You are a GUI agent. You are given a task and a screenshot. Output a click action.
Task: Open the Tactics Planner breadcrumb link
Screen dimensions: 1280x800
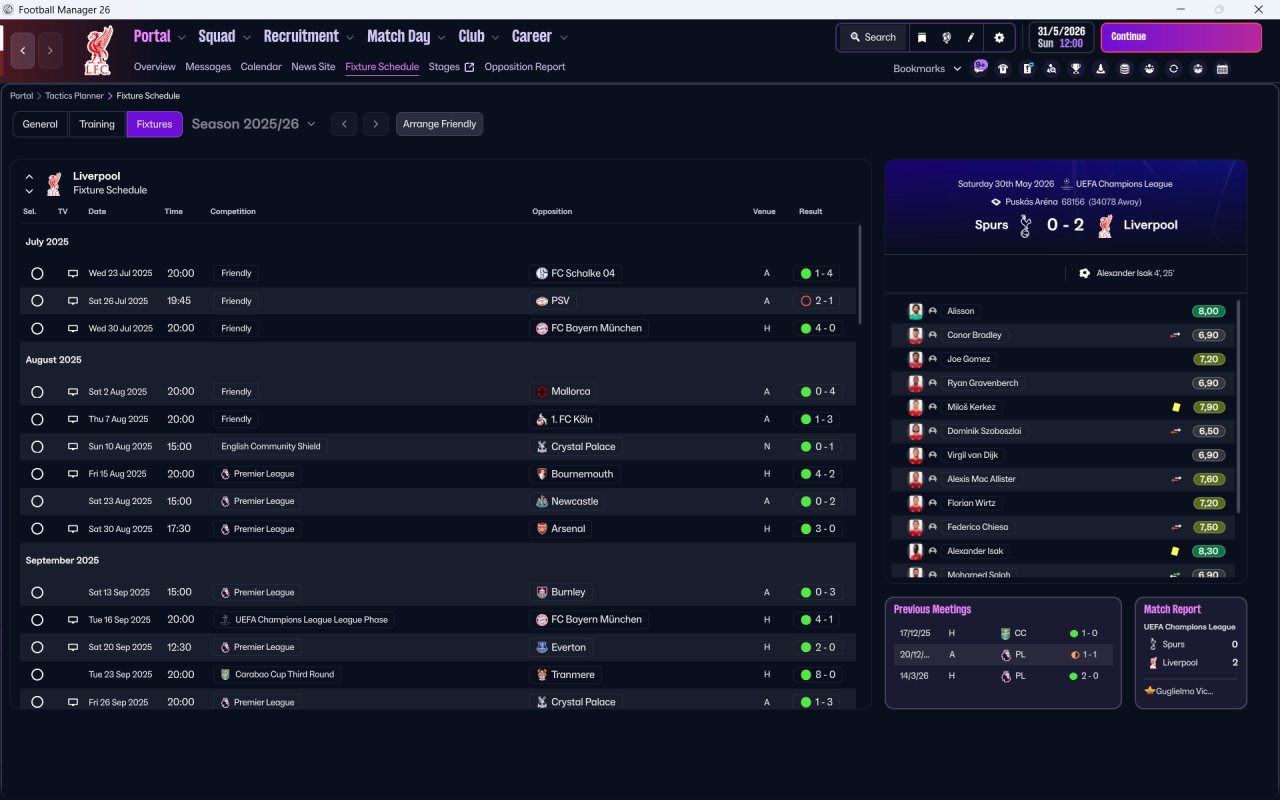(x=74, y=96)
